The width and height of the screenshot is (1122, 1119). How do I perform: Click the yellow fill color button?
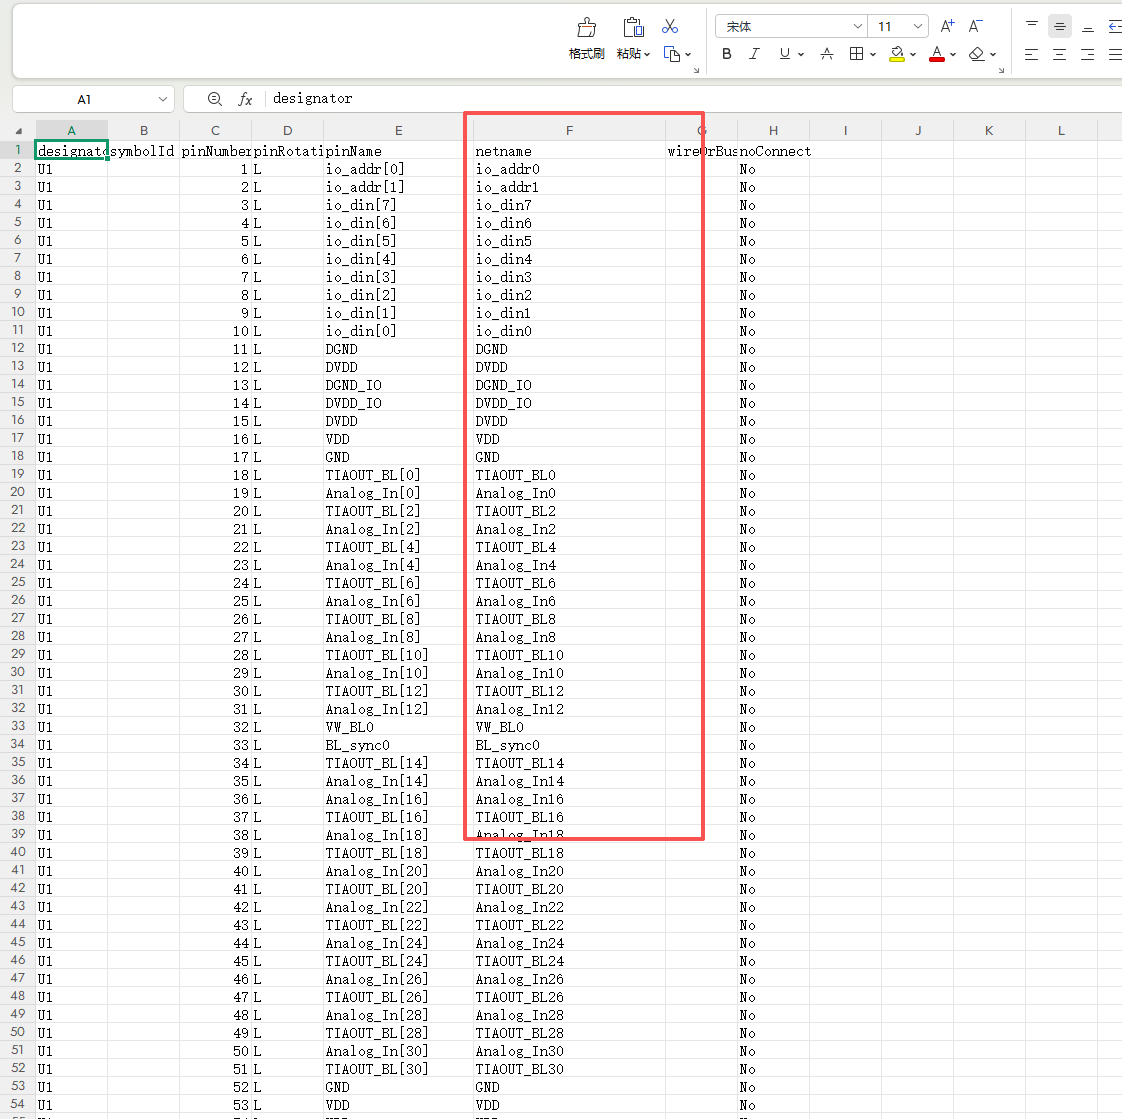pos(897,54)
